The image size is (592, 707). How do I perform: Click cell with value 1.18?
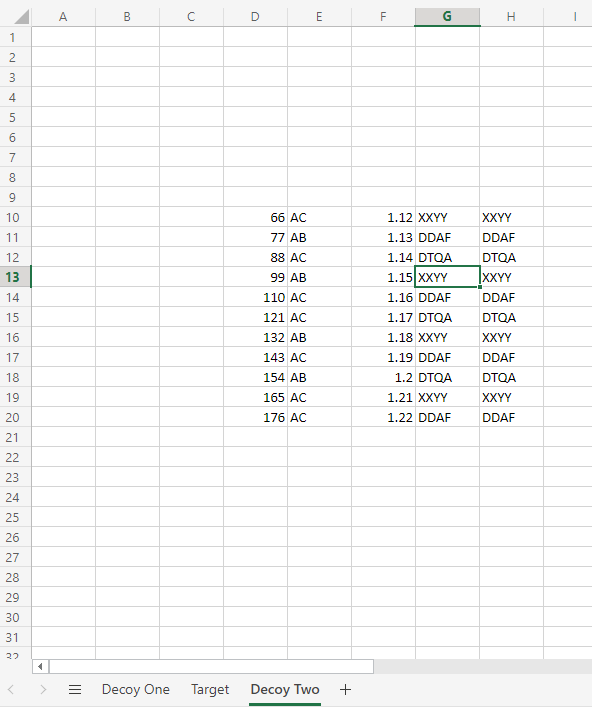point(384,337)
